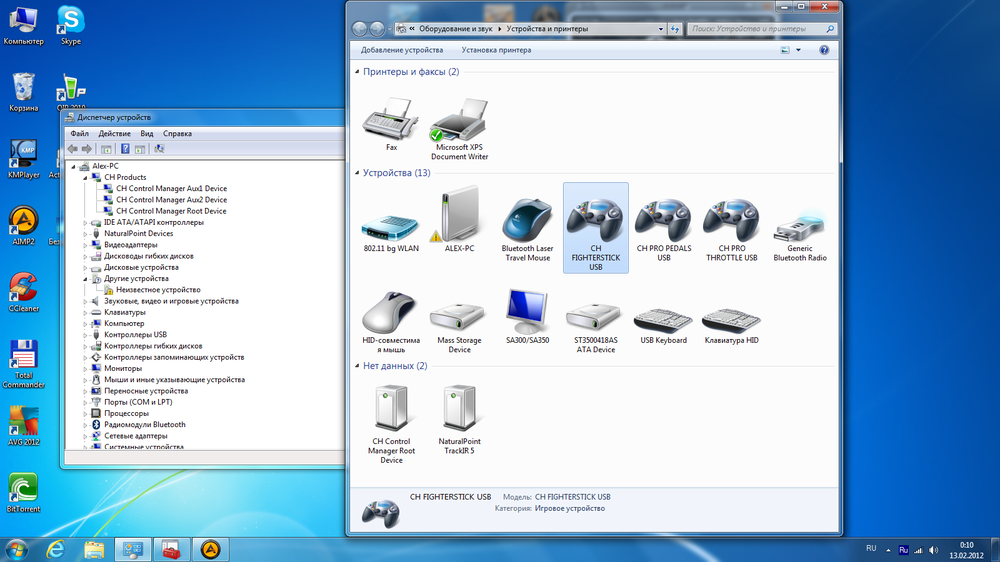Click Оборудование и звук breadcrumb

[455, 29]
